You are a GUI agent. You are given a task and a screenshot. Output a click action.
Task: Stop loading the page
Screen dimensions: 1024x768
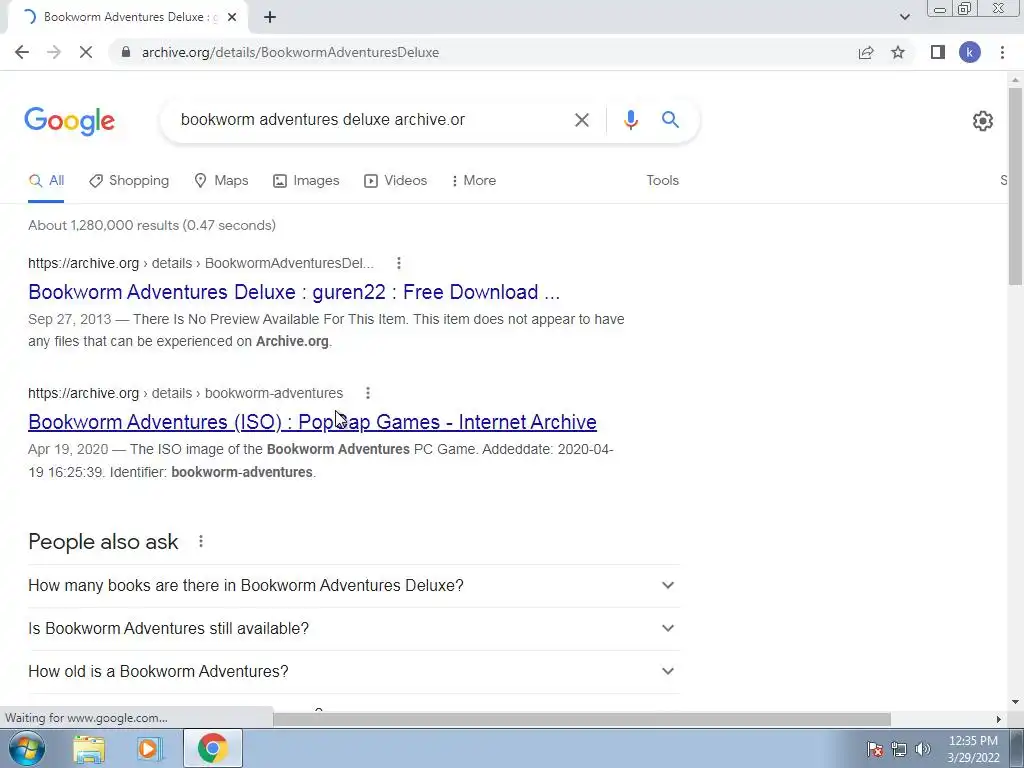coord(86,52)
